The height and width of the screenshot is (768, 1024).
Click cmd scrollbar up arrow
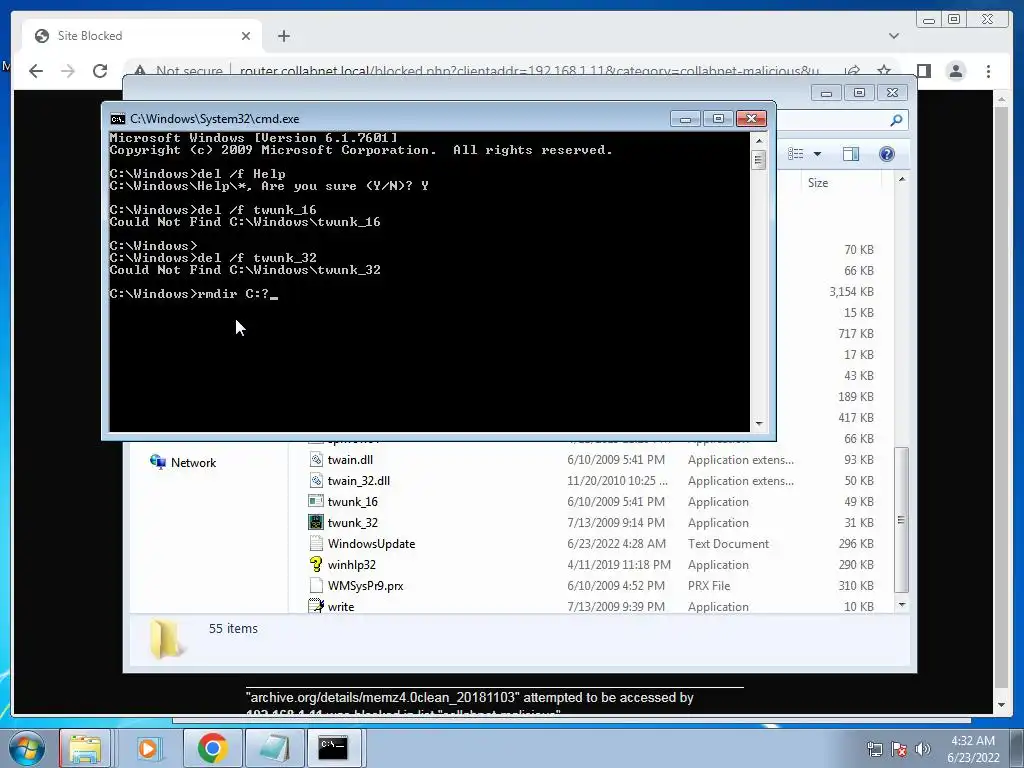pos(758,140)
